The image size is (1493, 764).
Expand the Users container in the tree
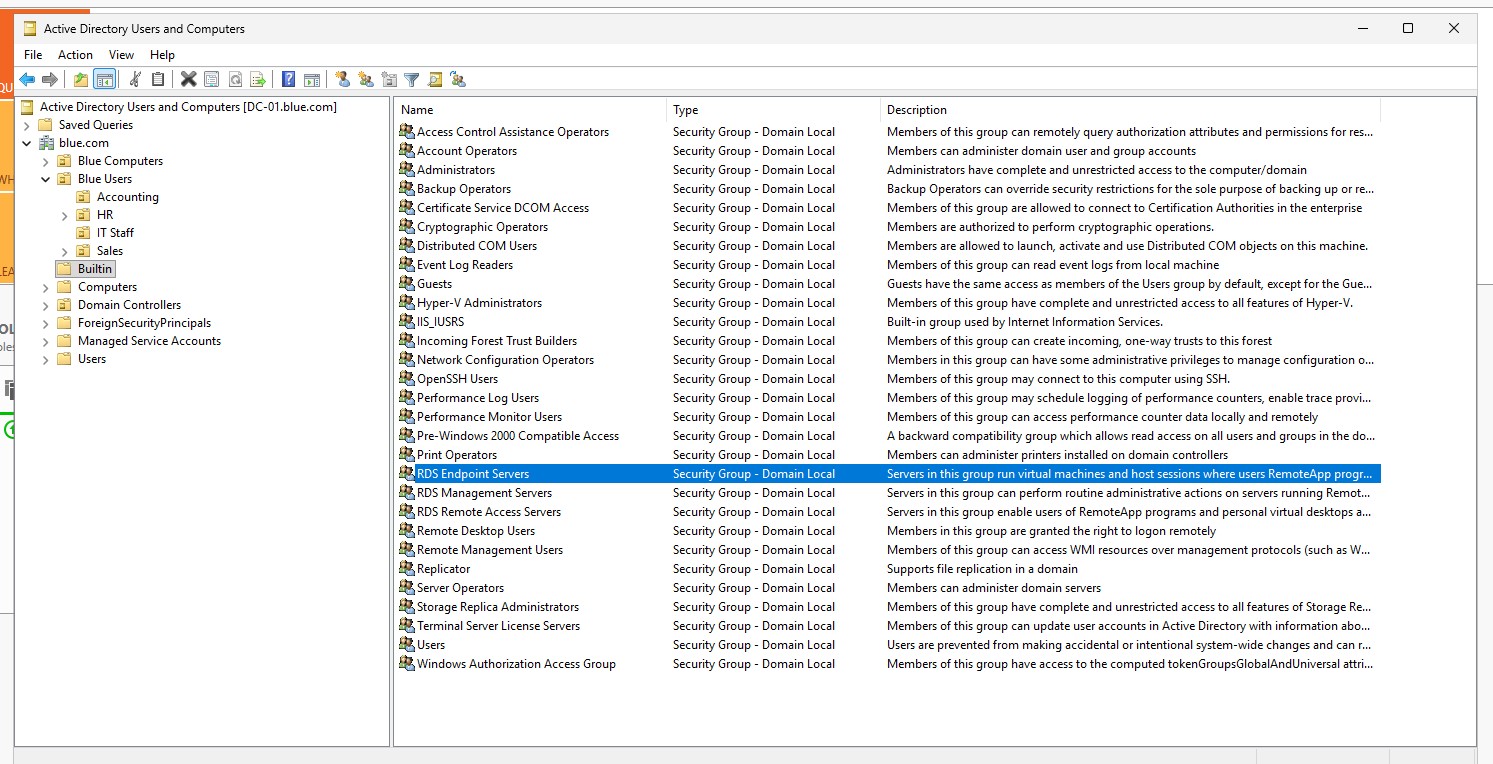click(46, 359)
